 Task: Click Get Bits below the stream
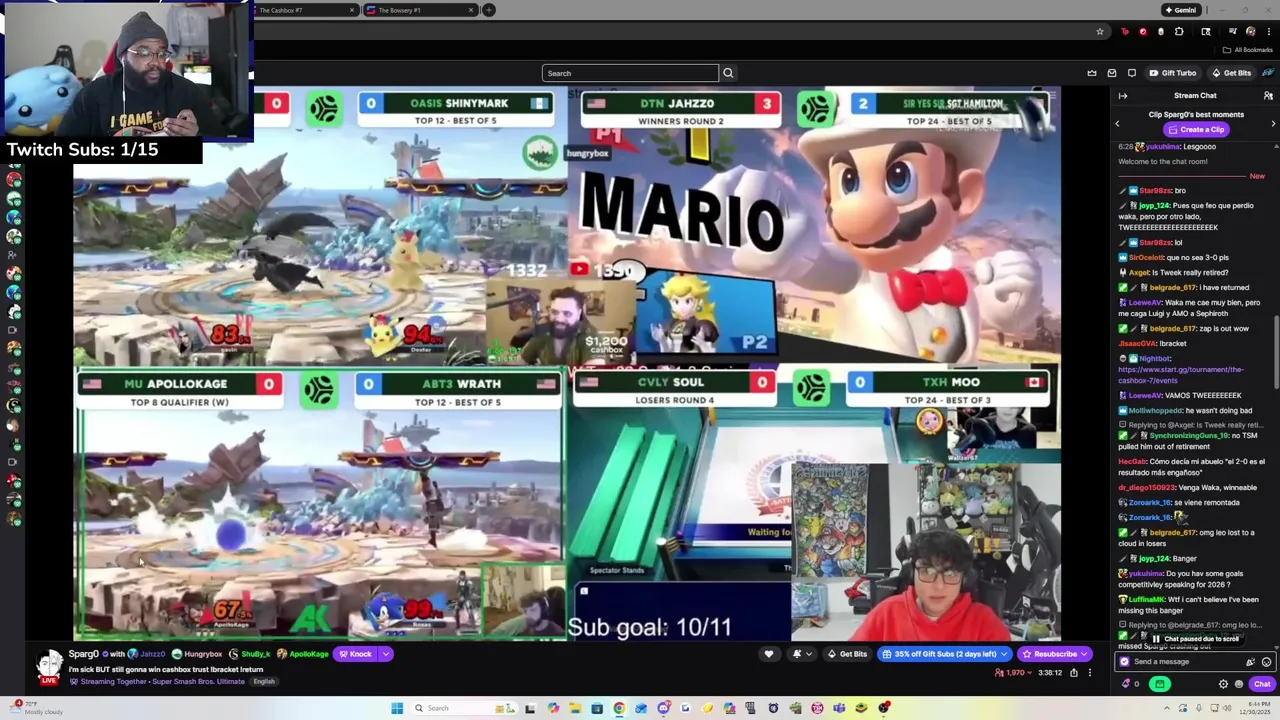point(847,654)
